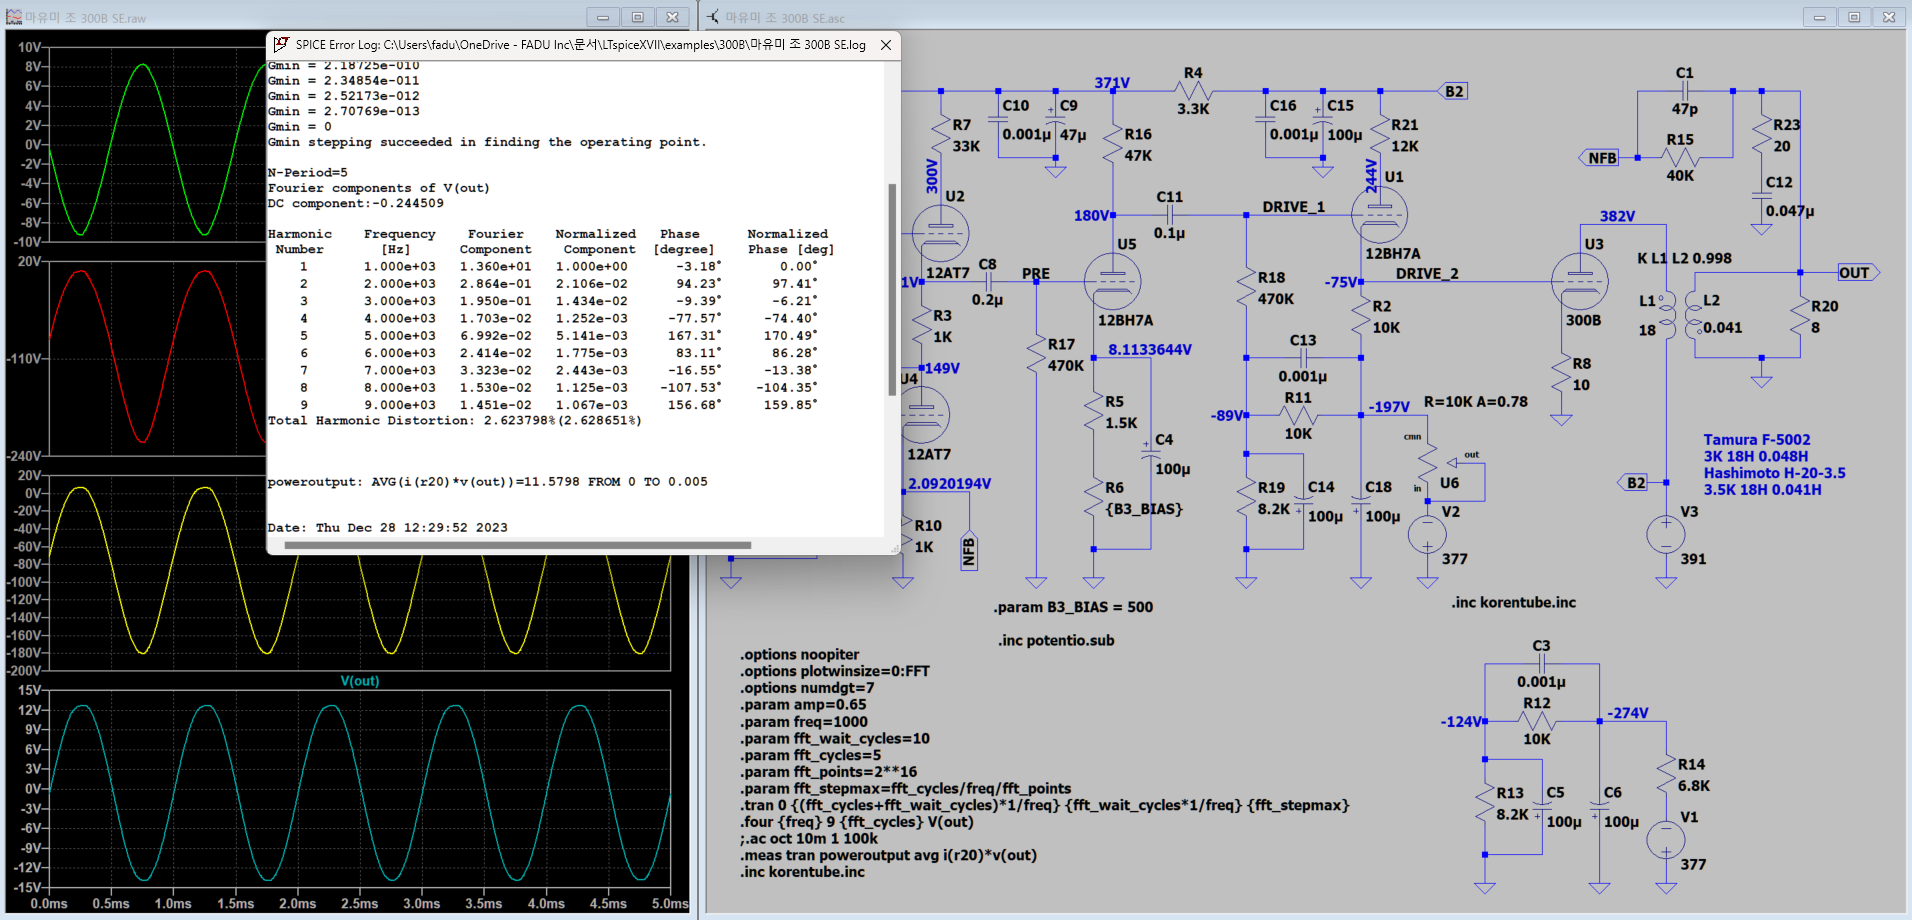Select resistor R15 40K symbol
This screenshot has width=1912, height=920.
[1680, 157]
